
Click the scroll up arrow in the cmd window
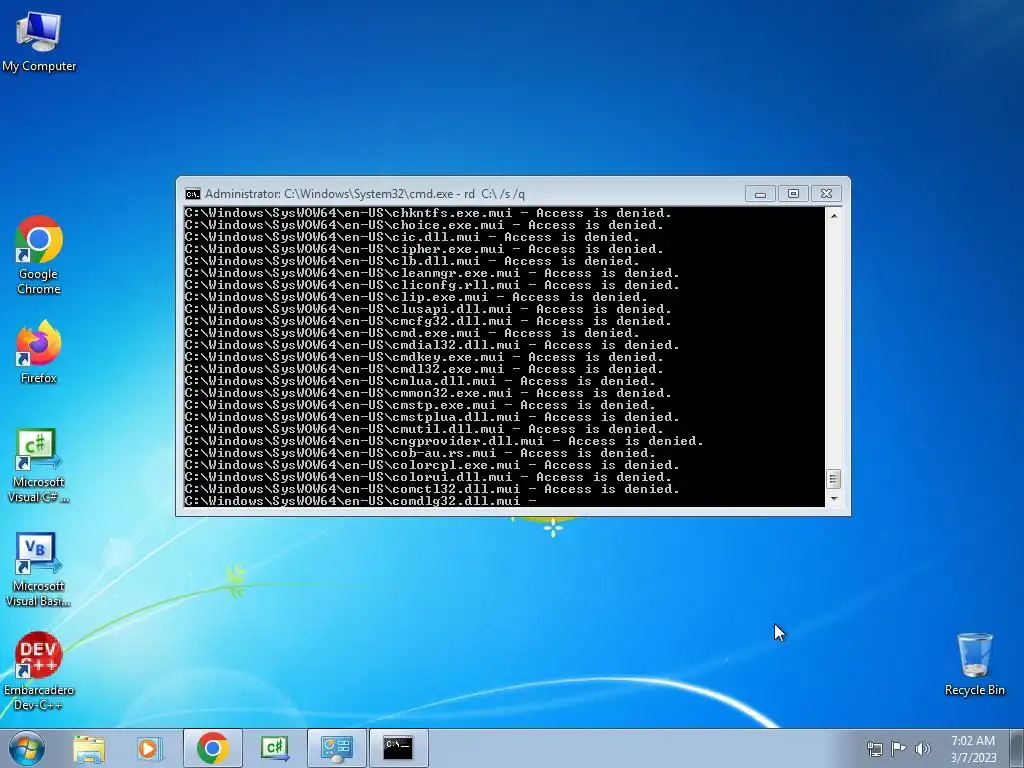(x=833, y=215)
